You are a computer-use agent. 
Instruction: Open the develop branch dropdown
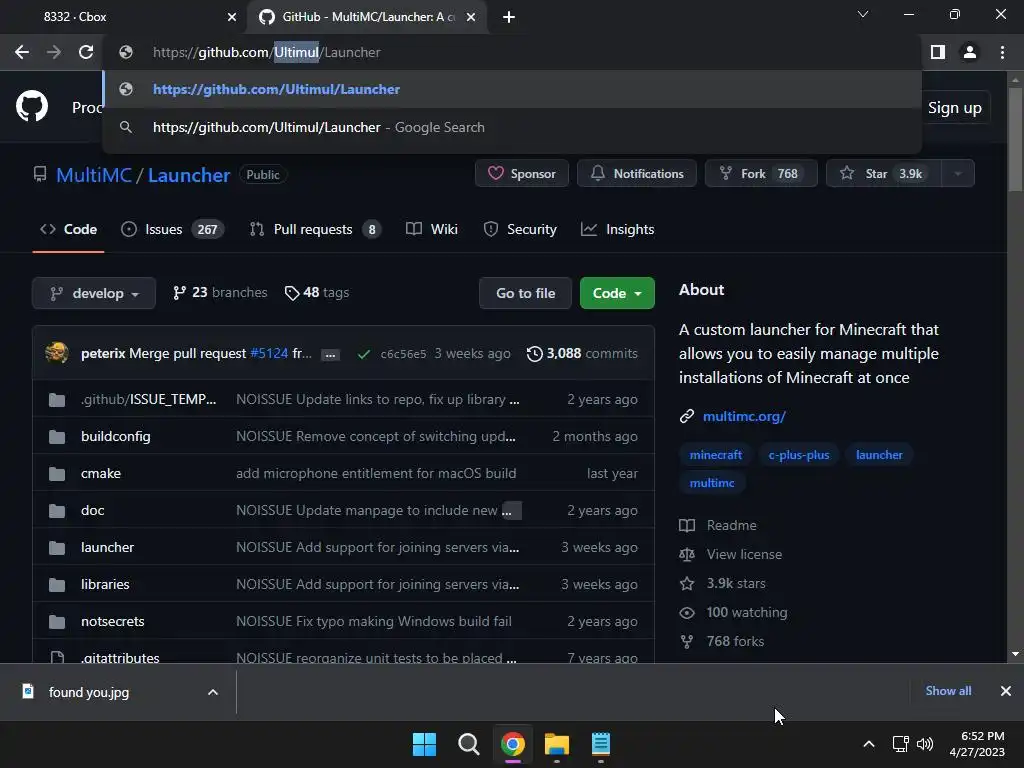tap(94, 293)
